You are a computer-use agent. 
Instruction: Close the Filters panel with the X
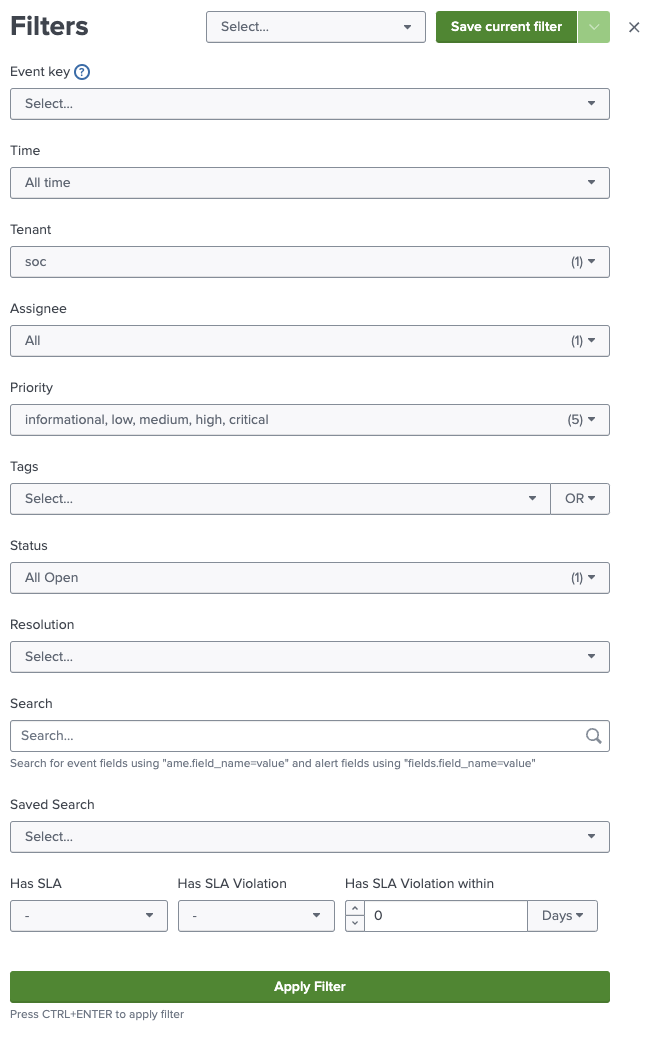pos(634,27)
